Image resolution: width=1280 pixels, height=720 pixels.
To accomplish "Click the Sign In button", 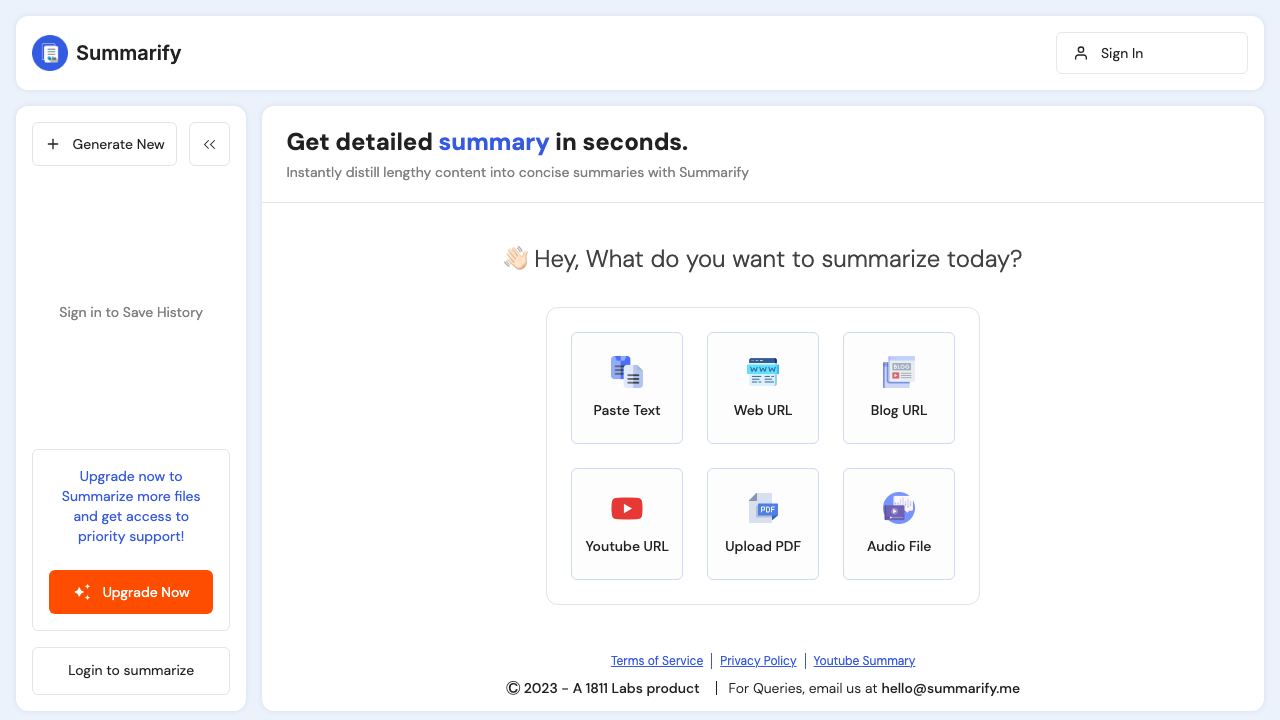I will point(1152,53).
